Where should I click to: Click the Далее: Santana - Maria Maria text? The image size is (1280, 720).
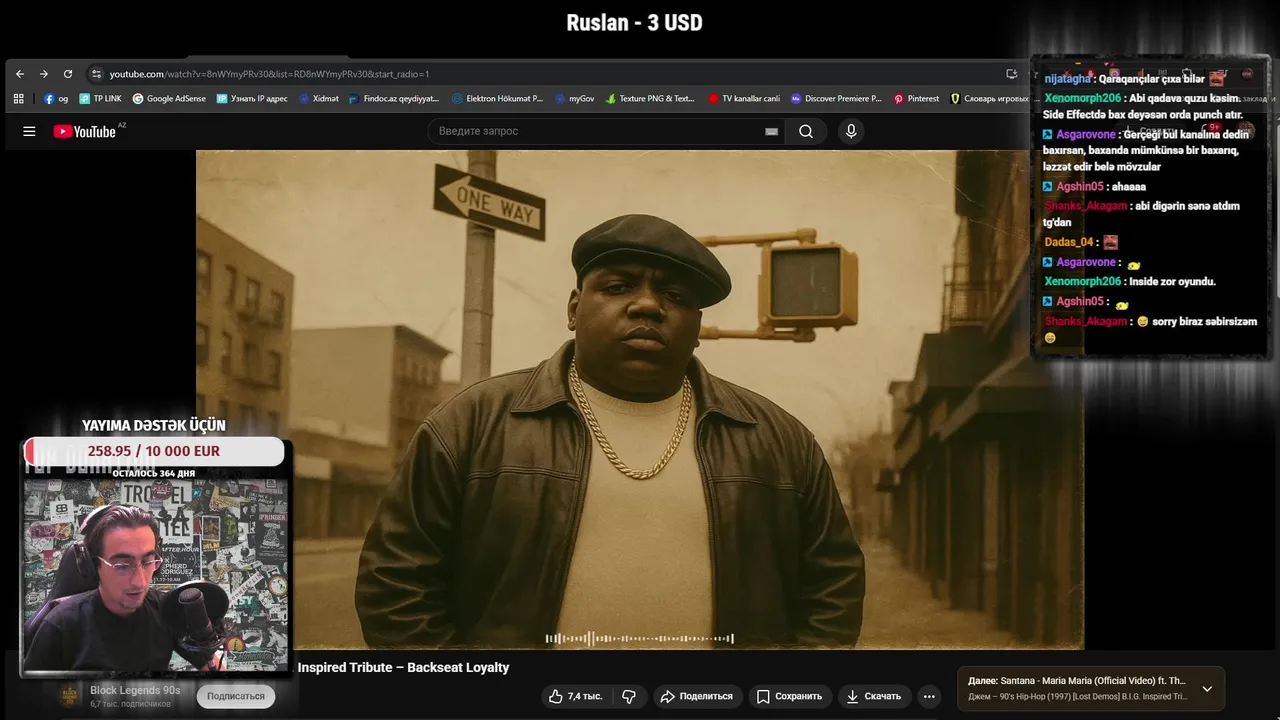(x=1076, y=681)
